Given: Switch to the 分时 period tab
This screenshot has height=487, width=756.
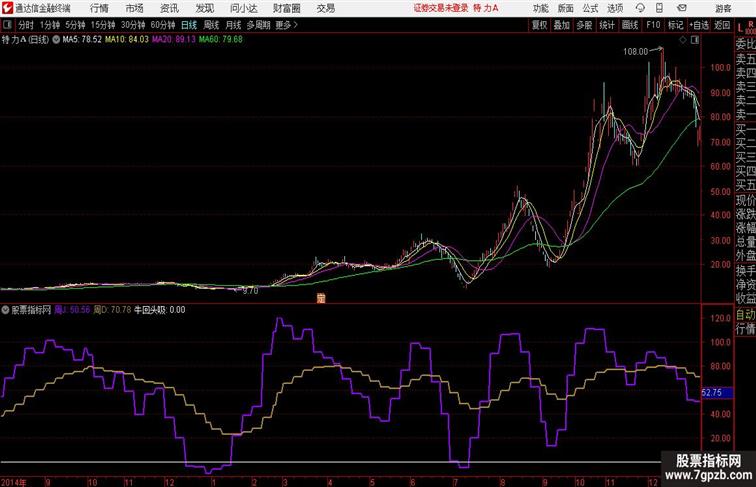Looking at the screenshot, I should (x=26, y=25).
